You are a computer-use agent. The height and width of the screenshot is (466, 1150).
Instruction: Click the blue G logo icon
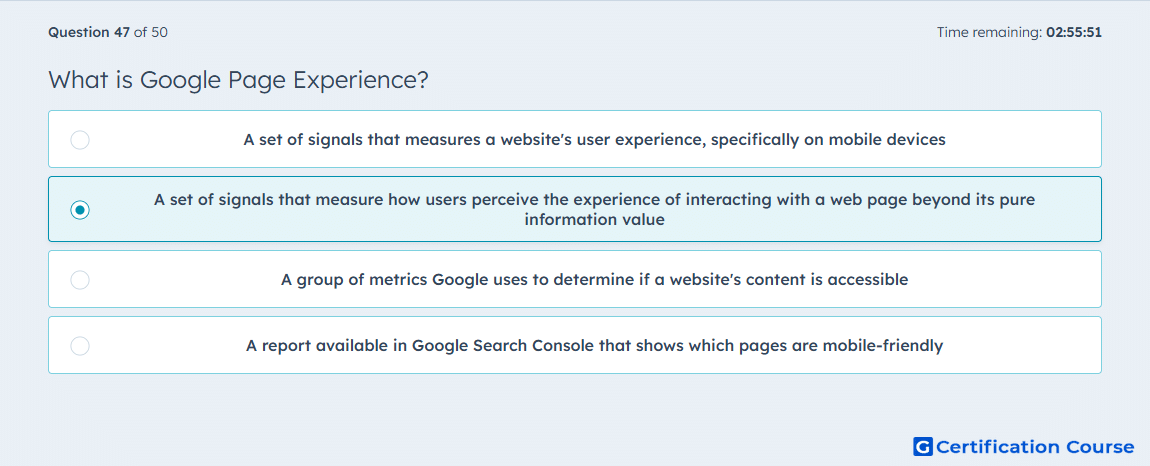pos(923,446)
